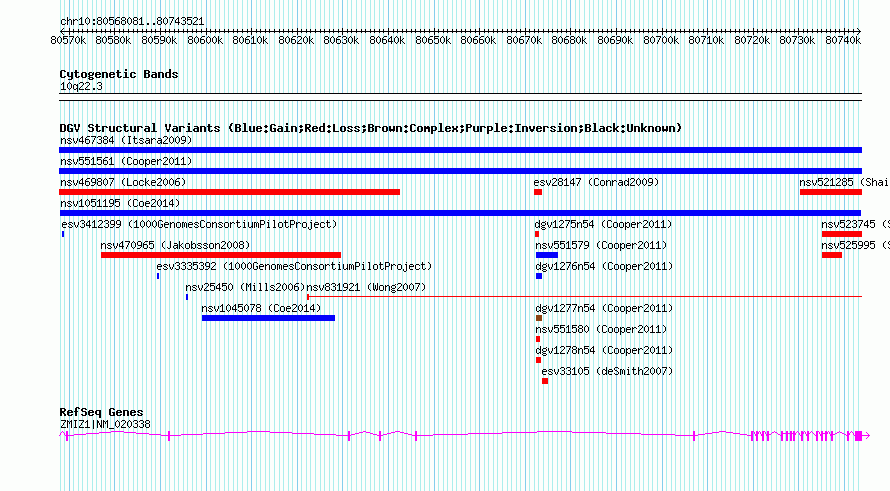
Task: Click the Cytogenetic Bands track title
Action: click(x=119, y=74)
